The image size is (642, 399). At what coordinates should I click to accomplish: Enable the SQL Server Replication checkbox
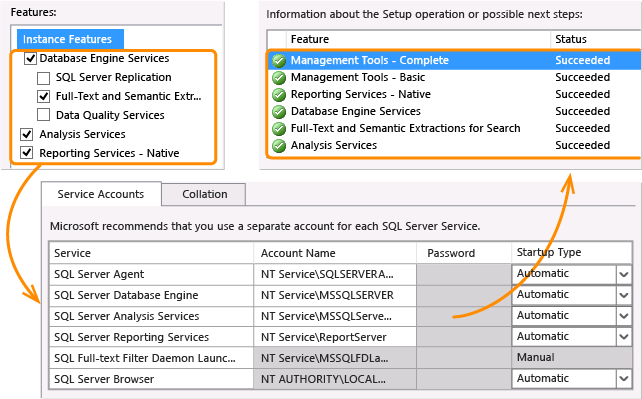click(43, 78)
